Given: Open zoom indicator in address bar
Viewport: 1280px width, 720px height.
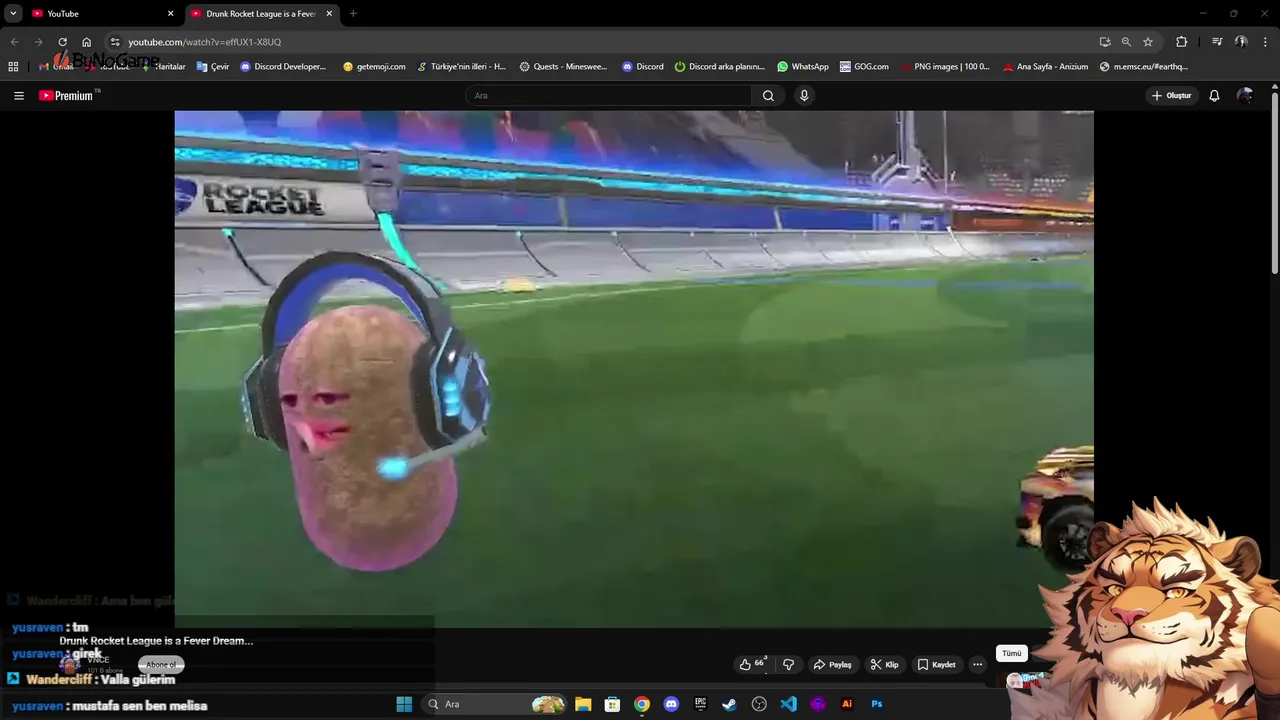Looking at the screenshot, I should (x=1126, y=42).
